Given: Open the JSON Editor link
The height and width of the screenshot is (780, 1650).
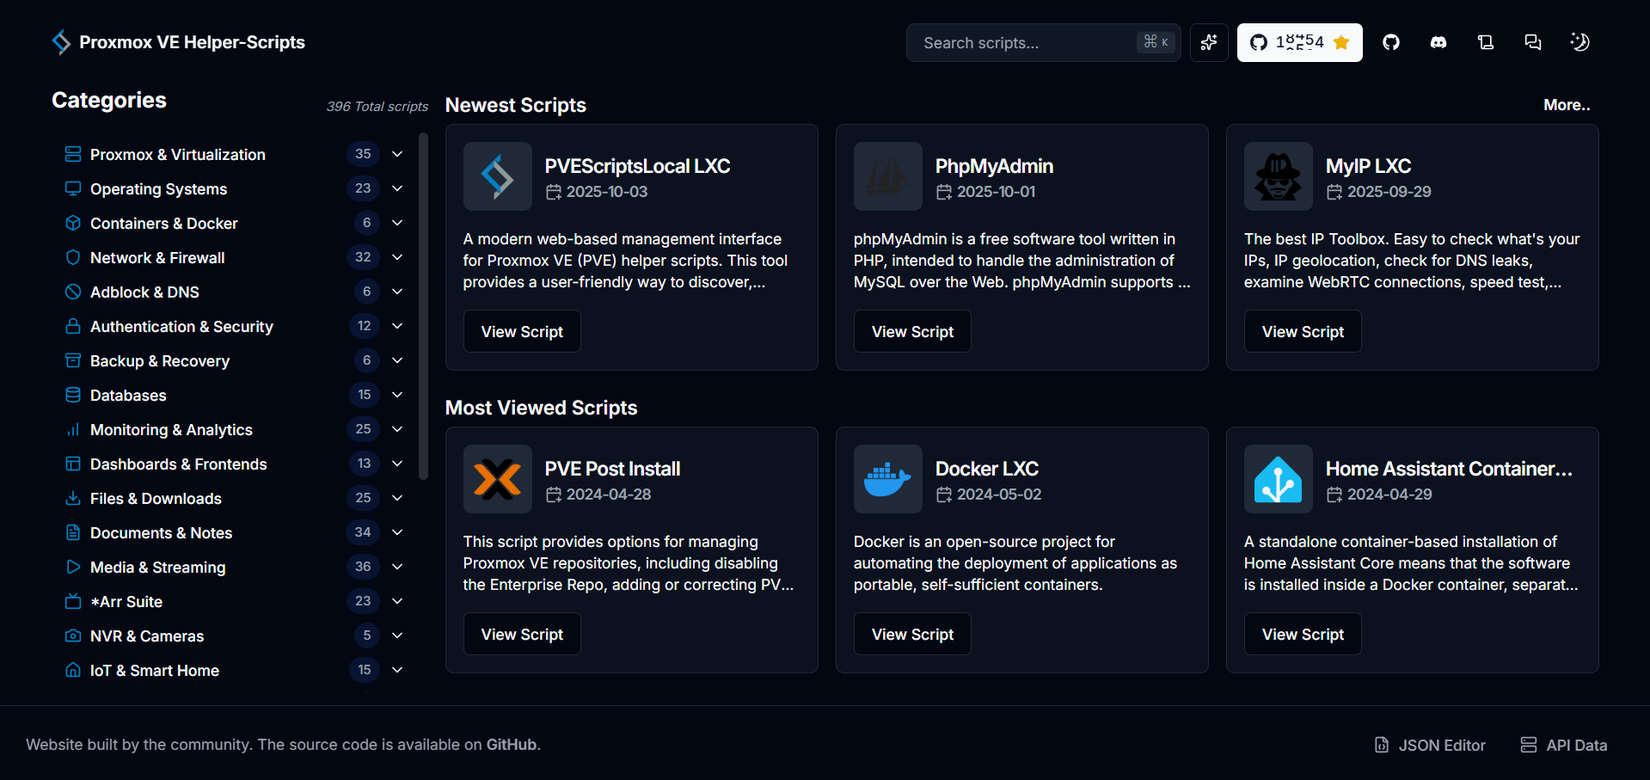Looking at the screenshot, I should coord(1430,745).
